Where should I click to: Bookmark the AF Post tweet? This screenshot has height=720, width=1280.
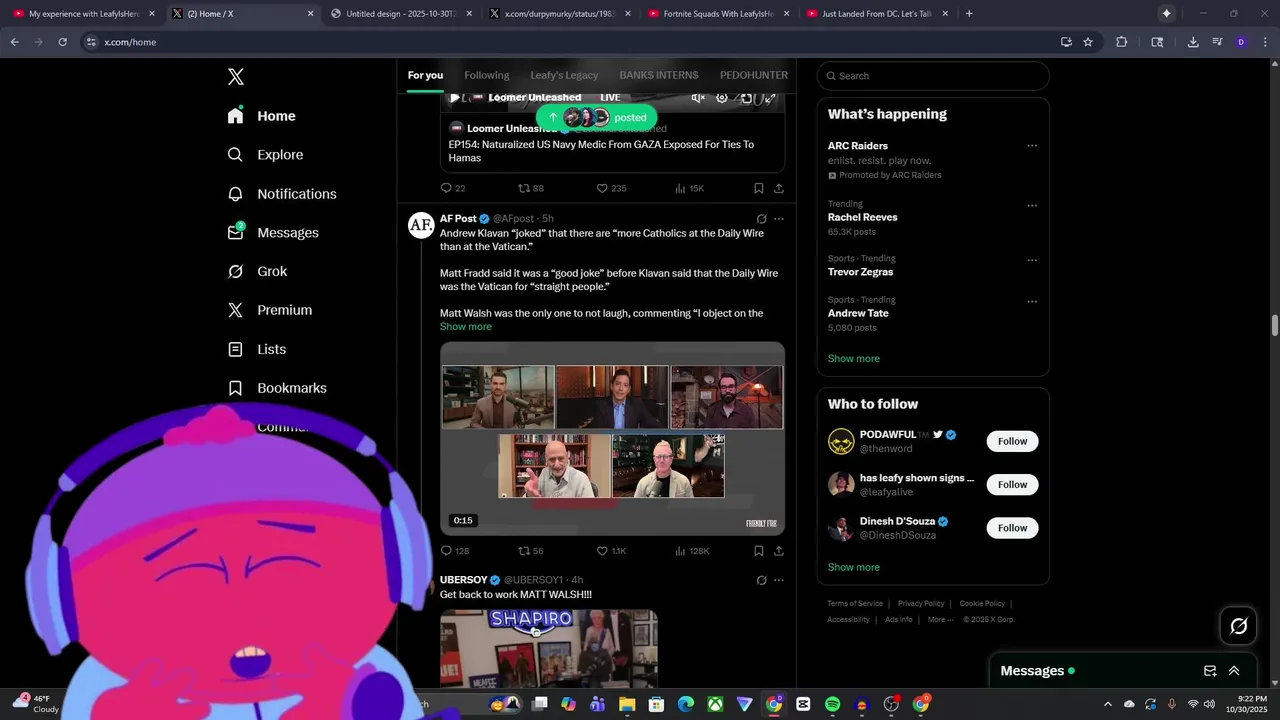pyautogui.click(x=759, y=551)
